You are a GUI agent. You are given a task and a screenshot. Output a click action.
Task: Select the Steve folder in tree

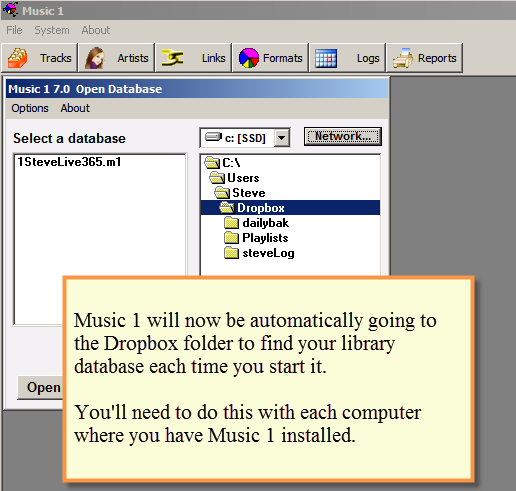[x=240, y=193]
